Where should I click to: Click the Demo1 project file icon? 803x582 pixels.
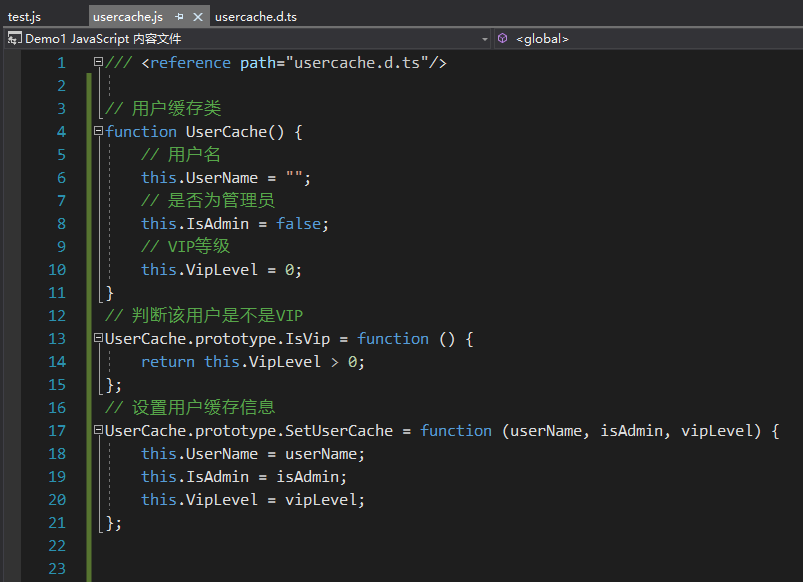click(14, 38)
